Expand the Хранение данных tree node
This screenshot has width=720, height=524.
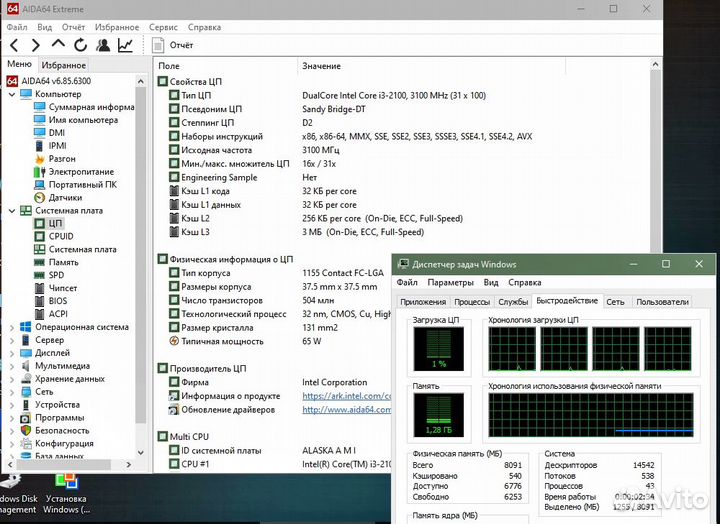(x=12, y=379)
